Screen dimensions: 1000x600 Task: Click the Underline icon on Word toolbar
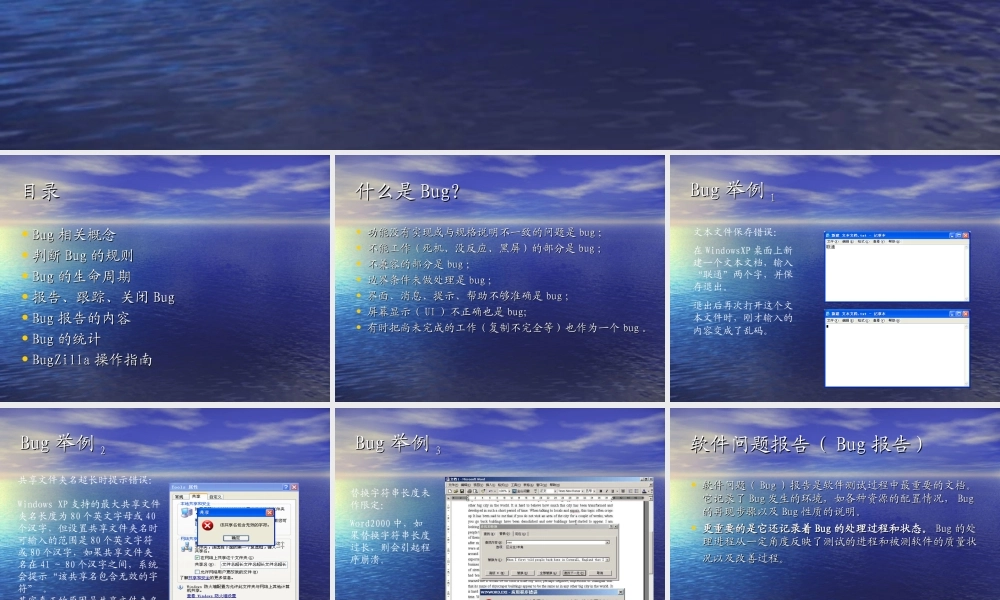tap(613, 491)
